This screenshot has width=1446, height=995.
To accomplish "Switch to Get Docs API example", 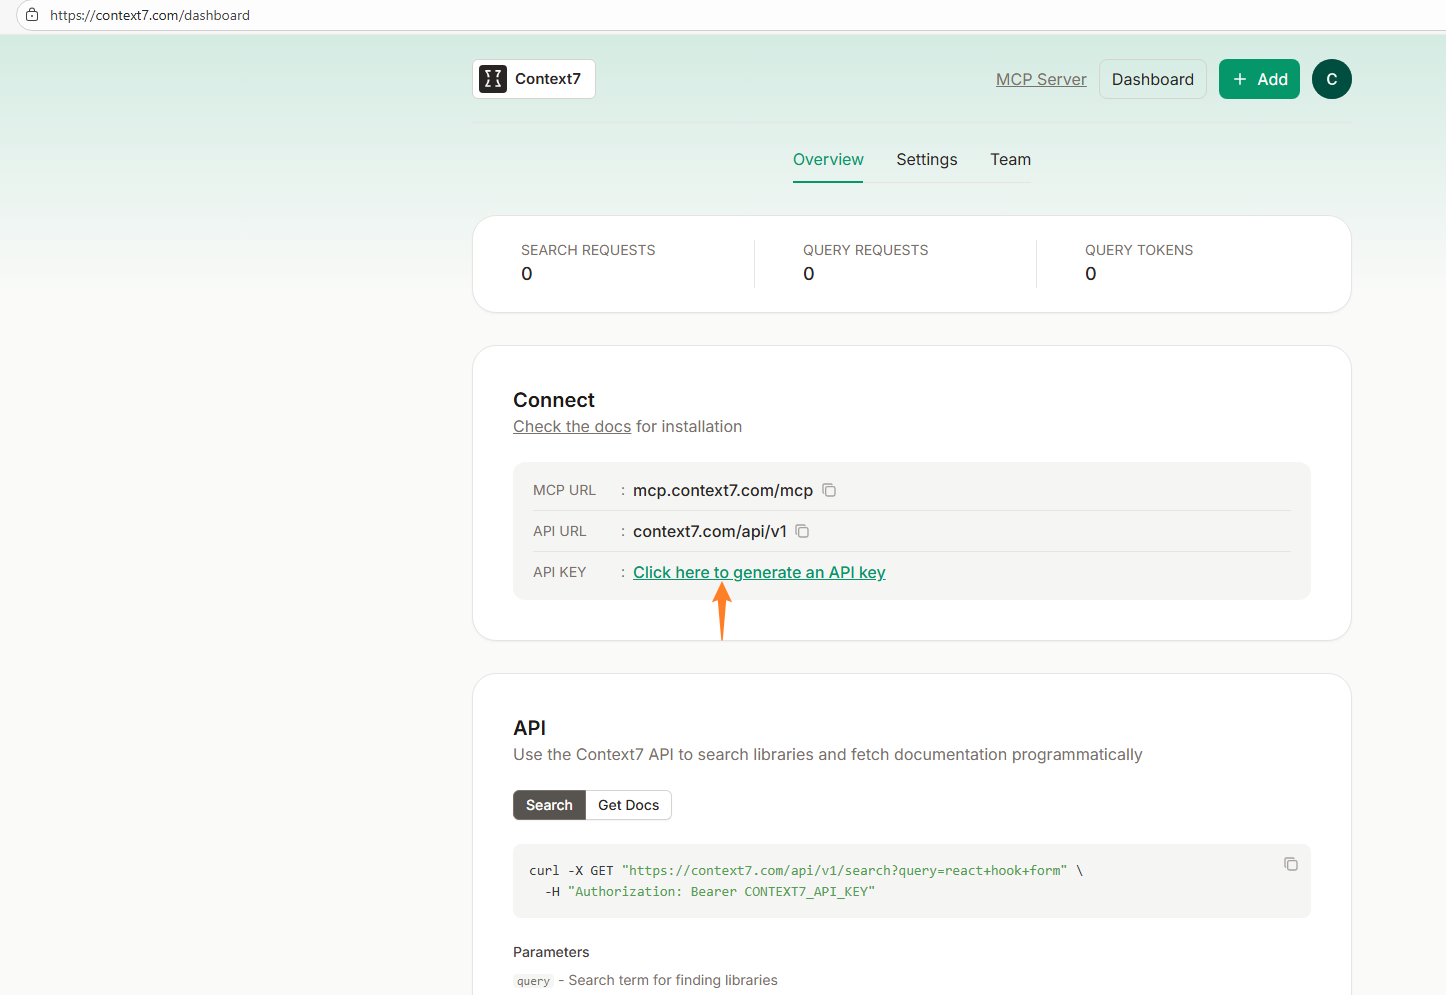I will (x=628, y=805).
